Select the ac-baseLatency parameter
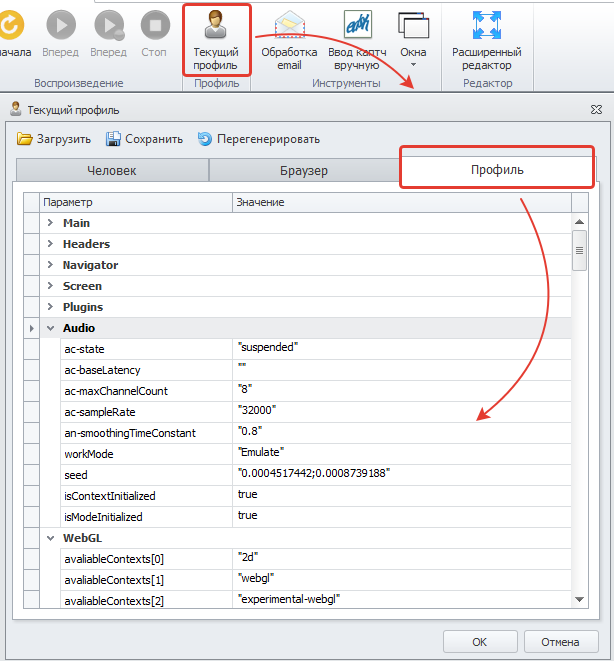The image size is (614, 661). point(146,370)
